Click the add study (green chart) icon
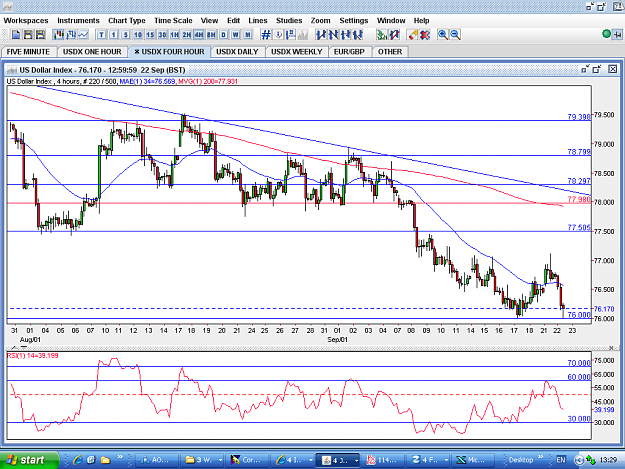 (382, 35)
